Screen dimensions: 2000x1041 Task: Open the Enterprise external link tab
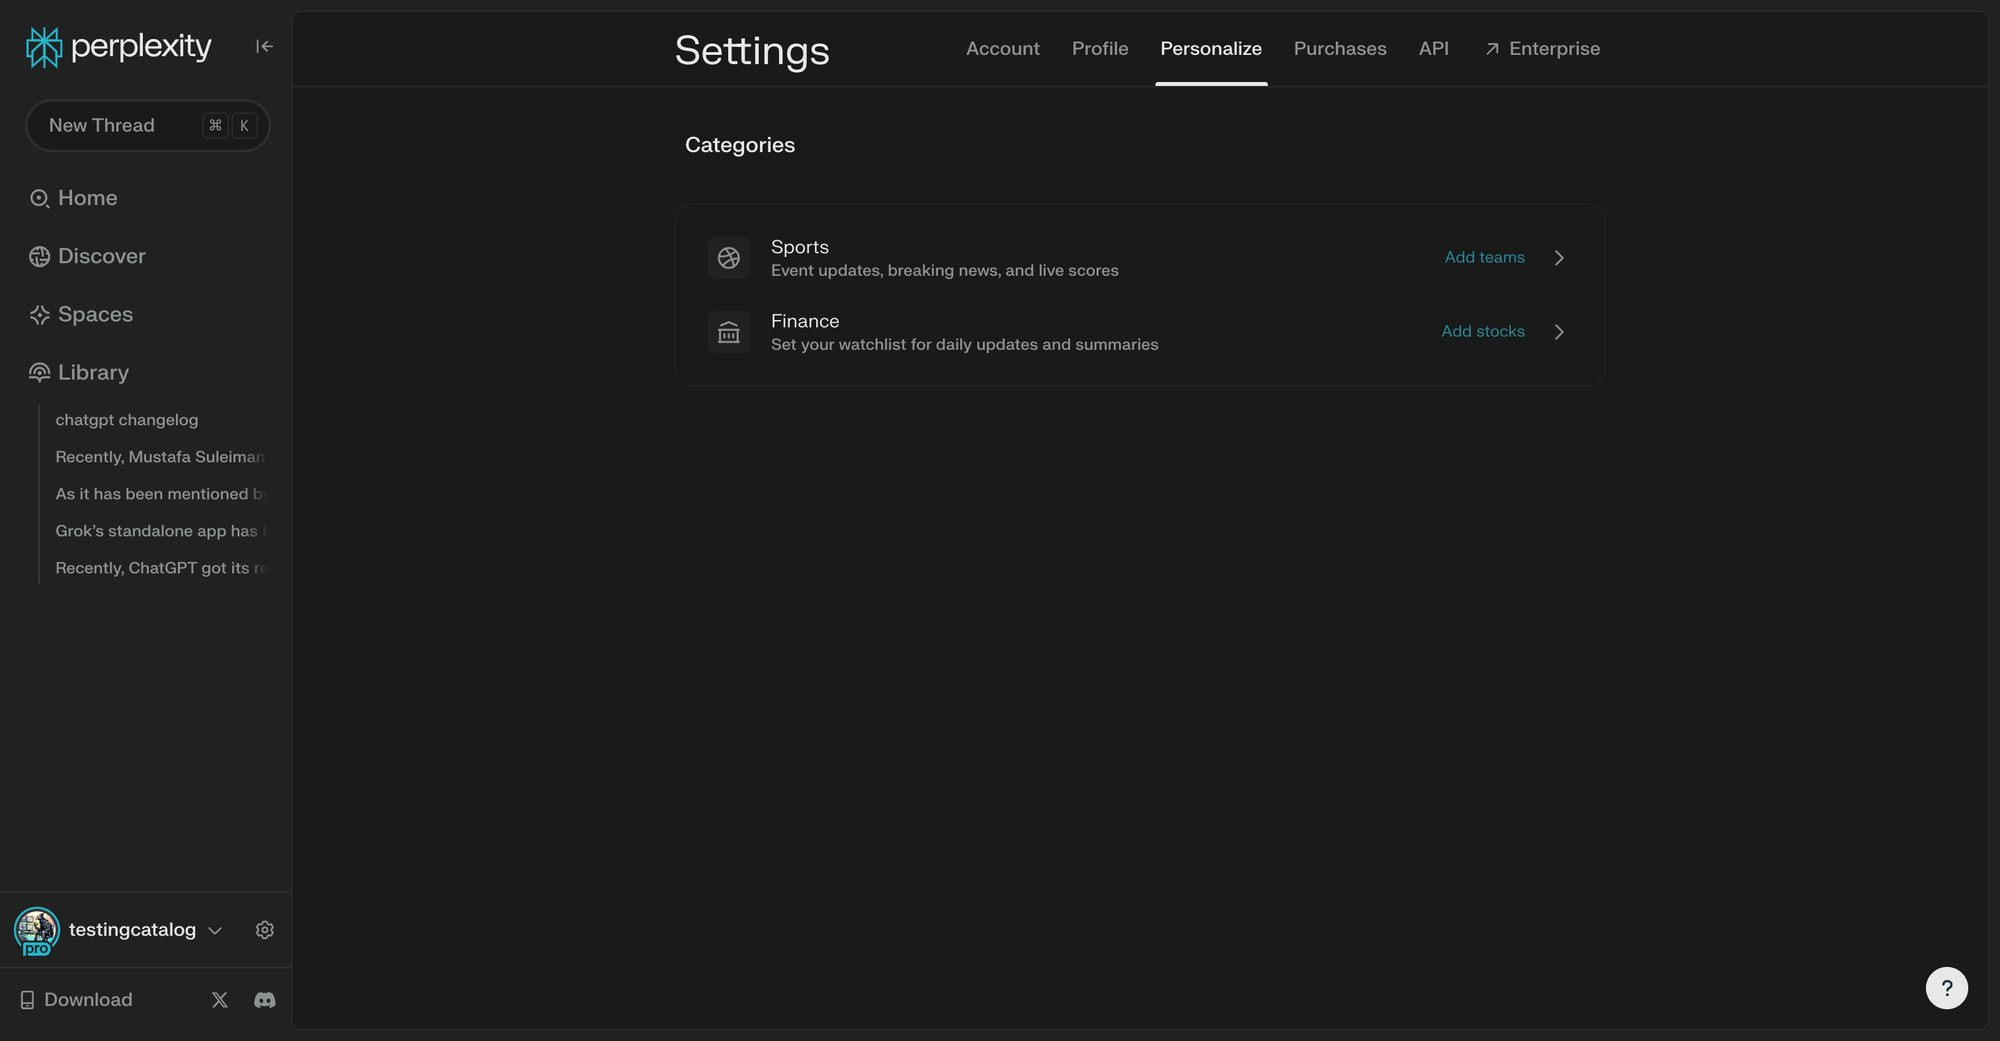point(1543,48)
